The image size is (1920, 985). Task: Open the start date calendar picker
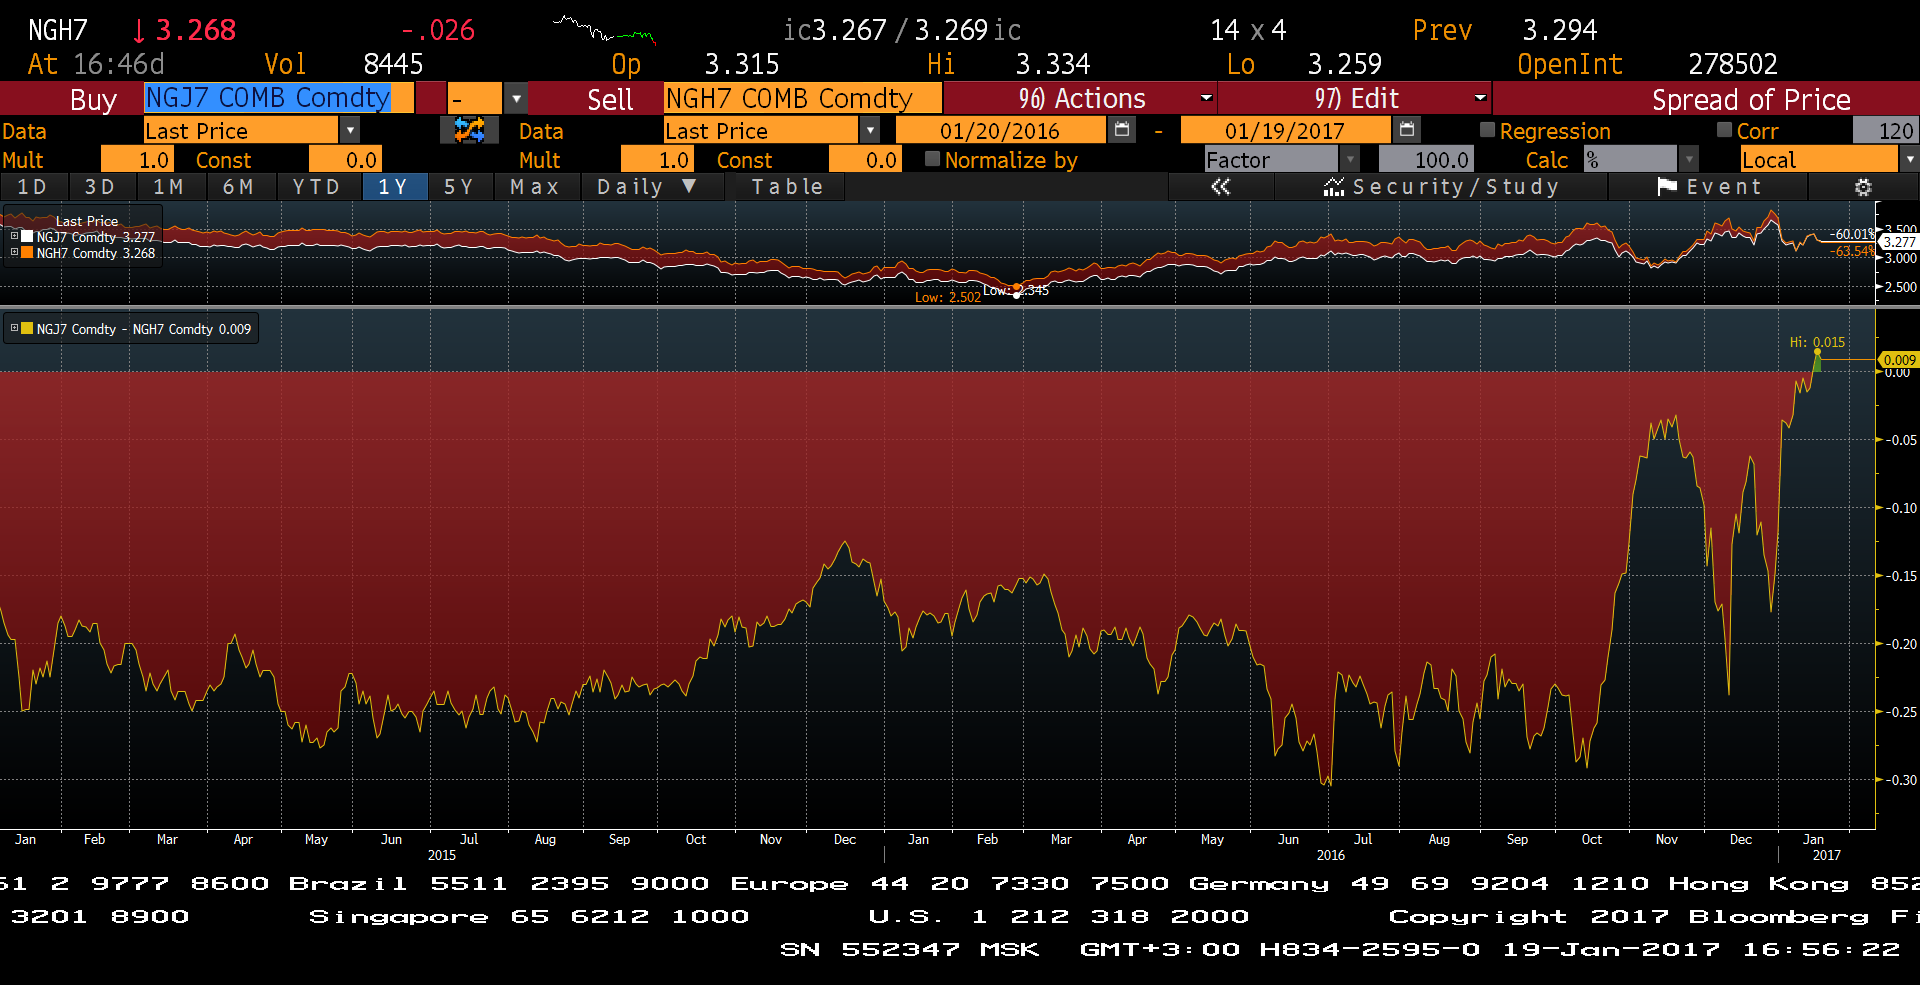1122,130
